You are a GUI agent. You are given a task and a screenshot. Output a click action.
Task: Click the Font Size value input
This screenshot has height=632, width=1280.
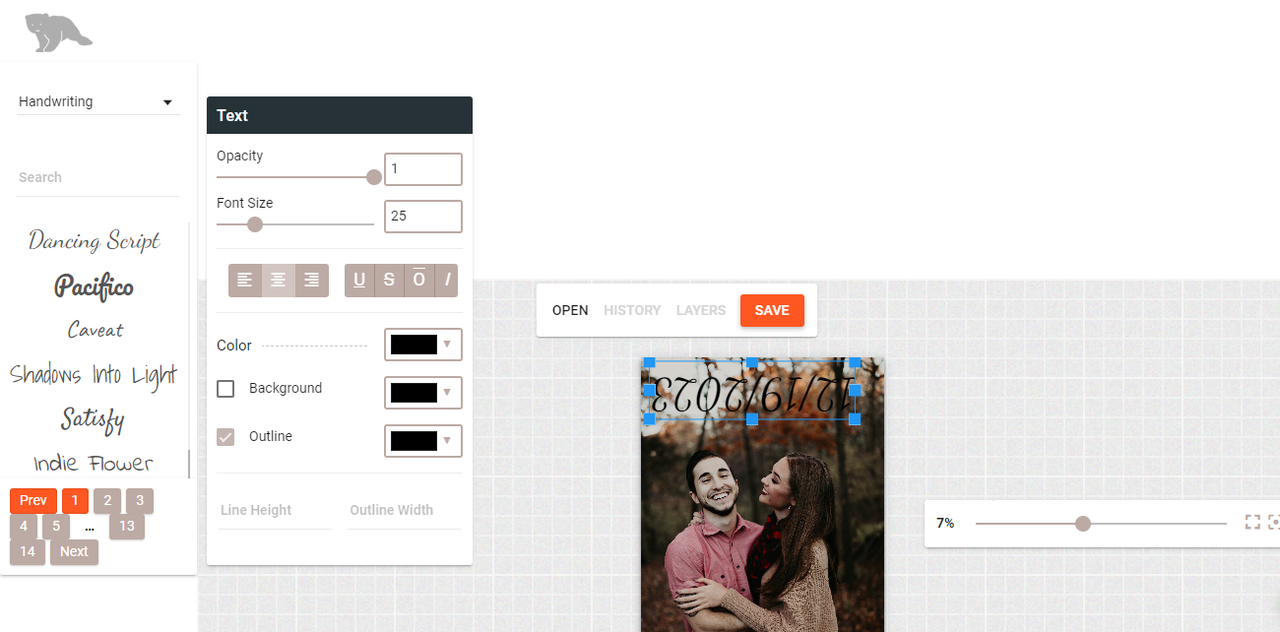coord(423,216)
